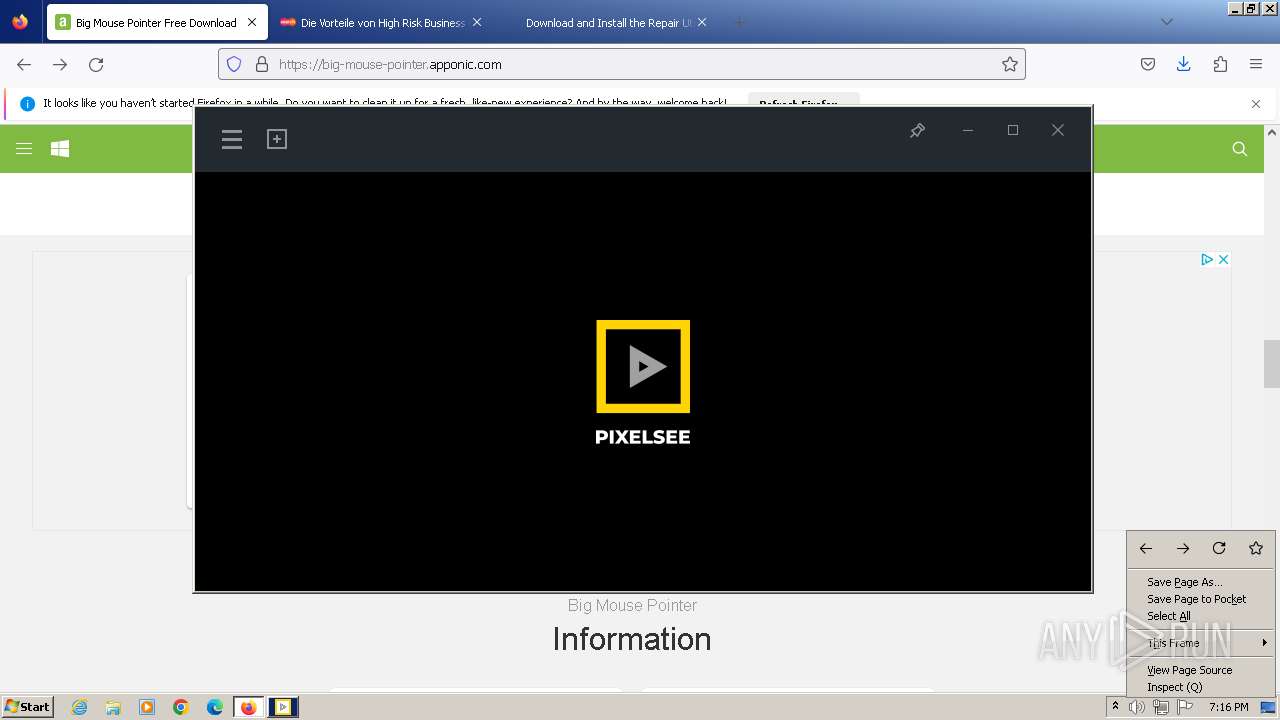This screenshot has height=720, width=1280.
Task: Click the AdChoices triangle icon
Action: pos(1207,259)
